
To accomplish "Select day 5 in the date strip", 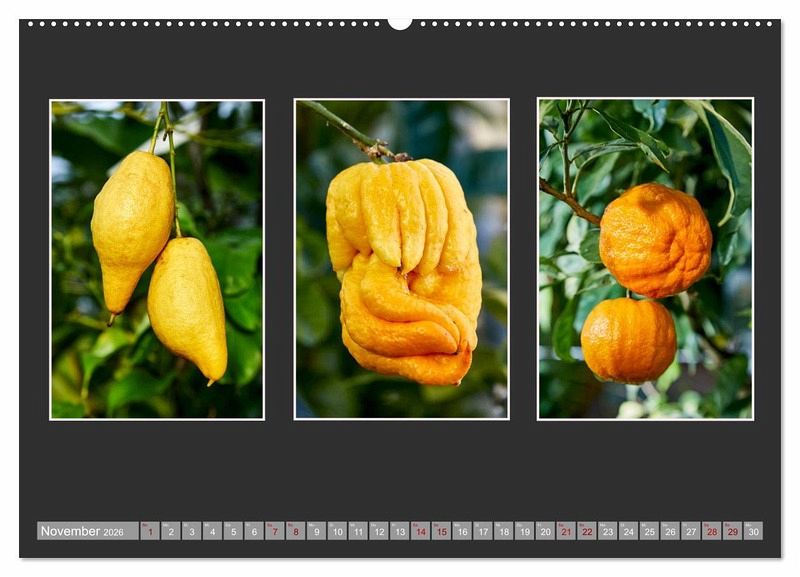I will point(233,531).
